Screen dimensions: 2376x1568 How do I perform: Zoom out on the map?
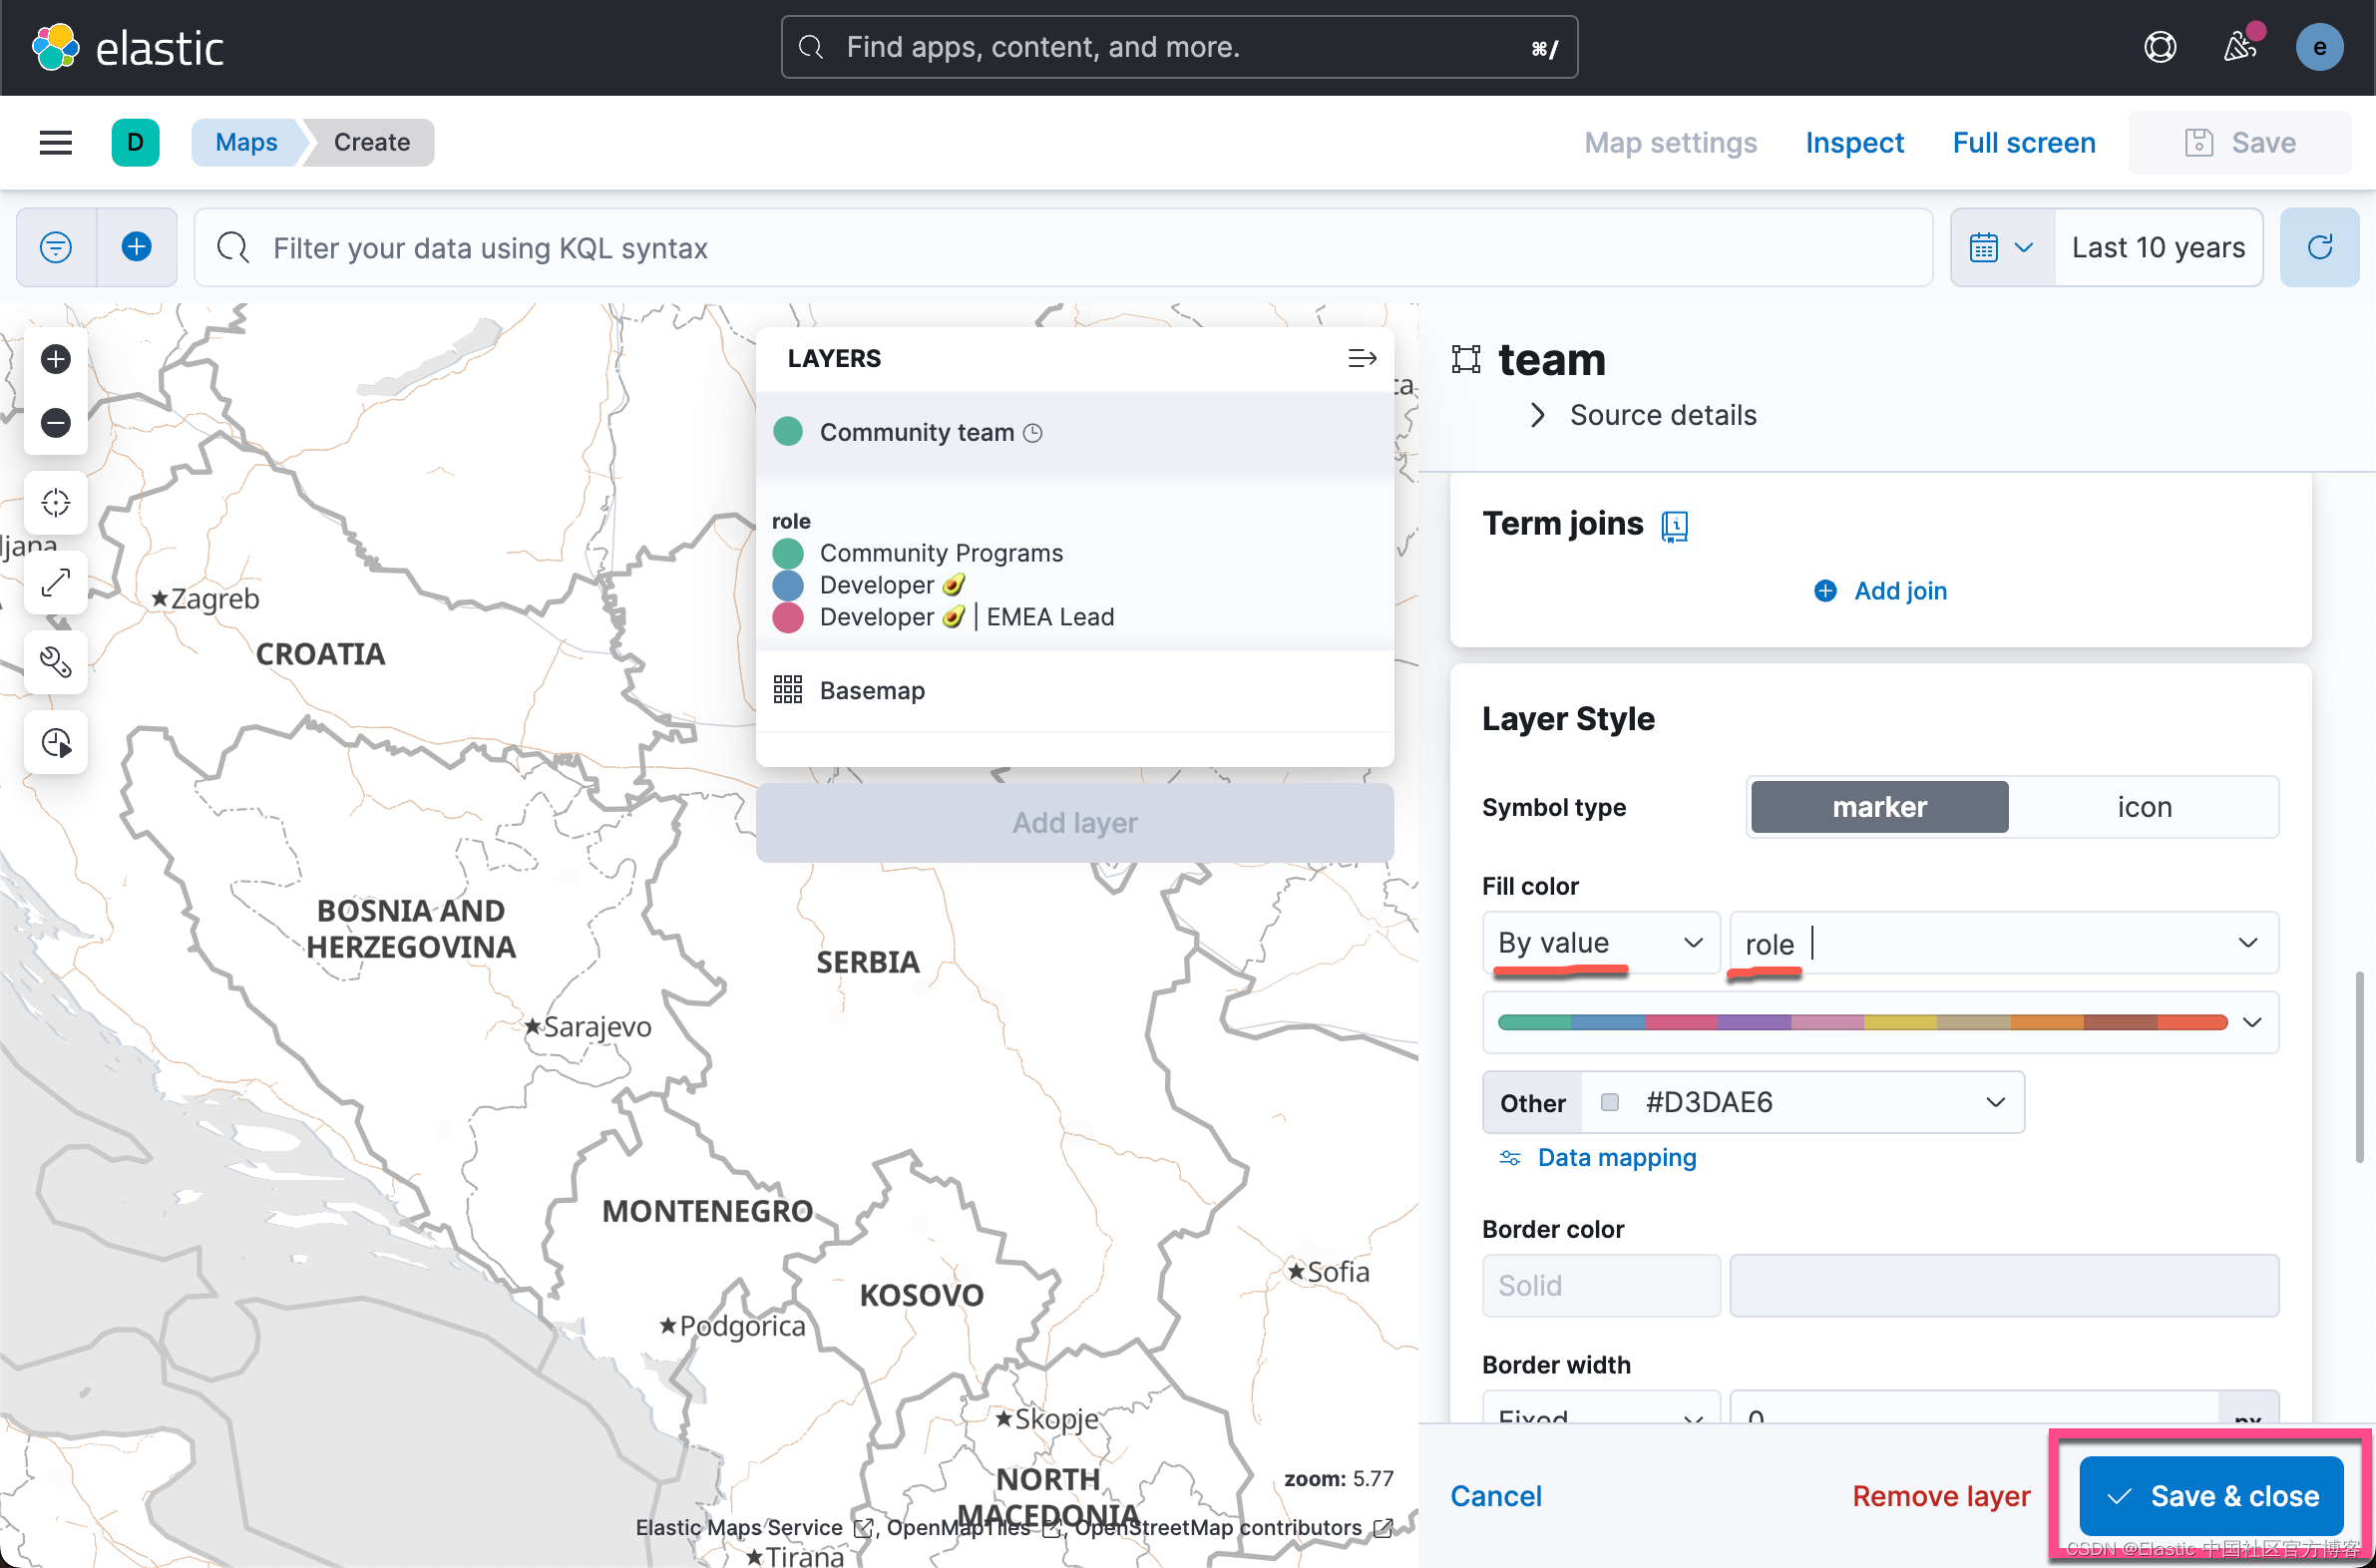(55, 422)
